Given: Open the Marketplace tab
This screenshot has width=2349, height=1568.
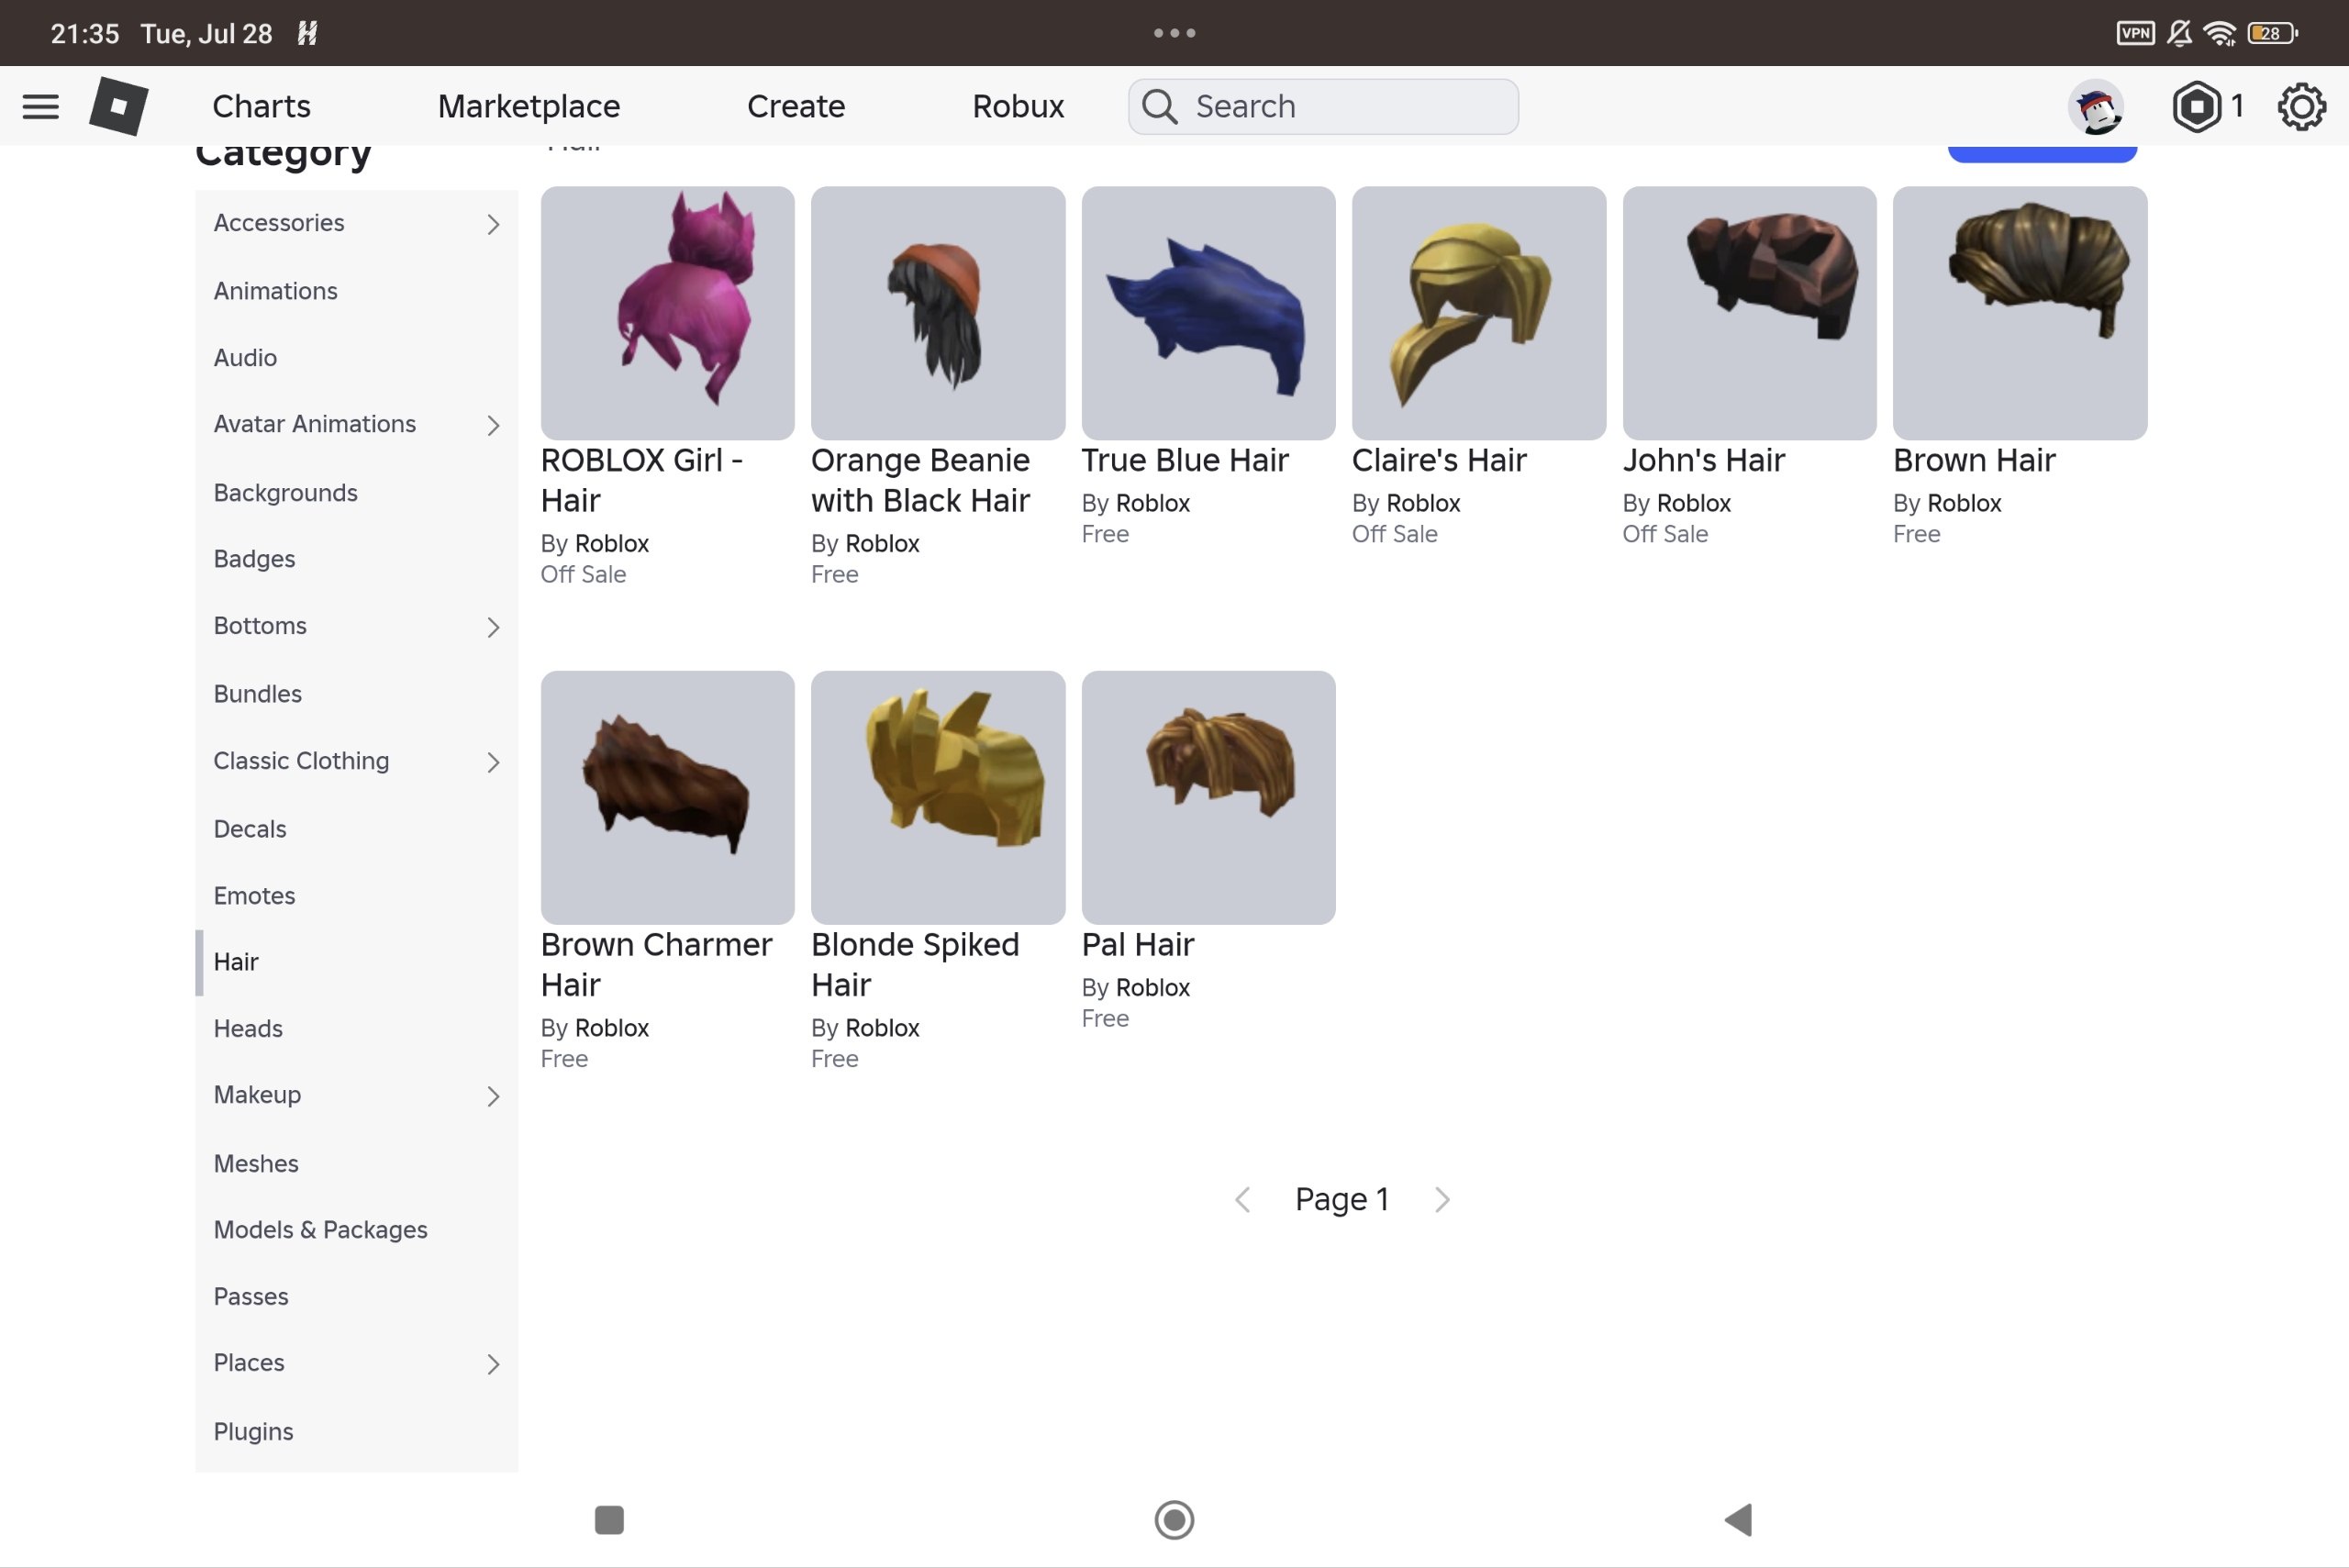Looking at the screenshot, I should (529, 106).
